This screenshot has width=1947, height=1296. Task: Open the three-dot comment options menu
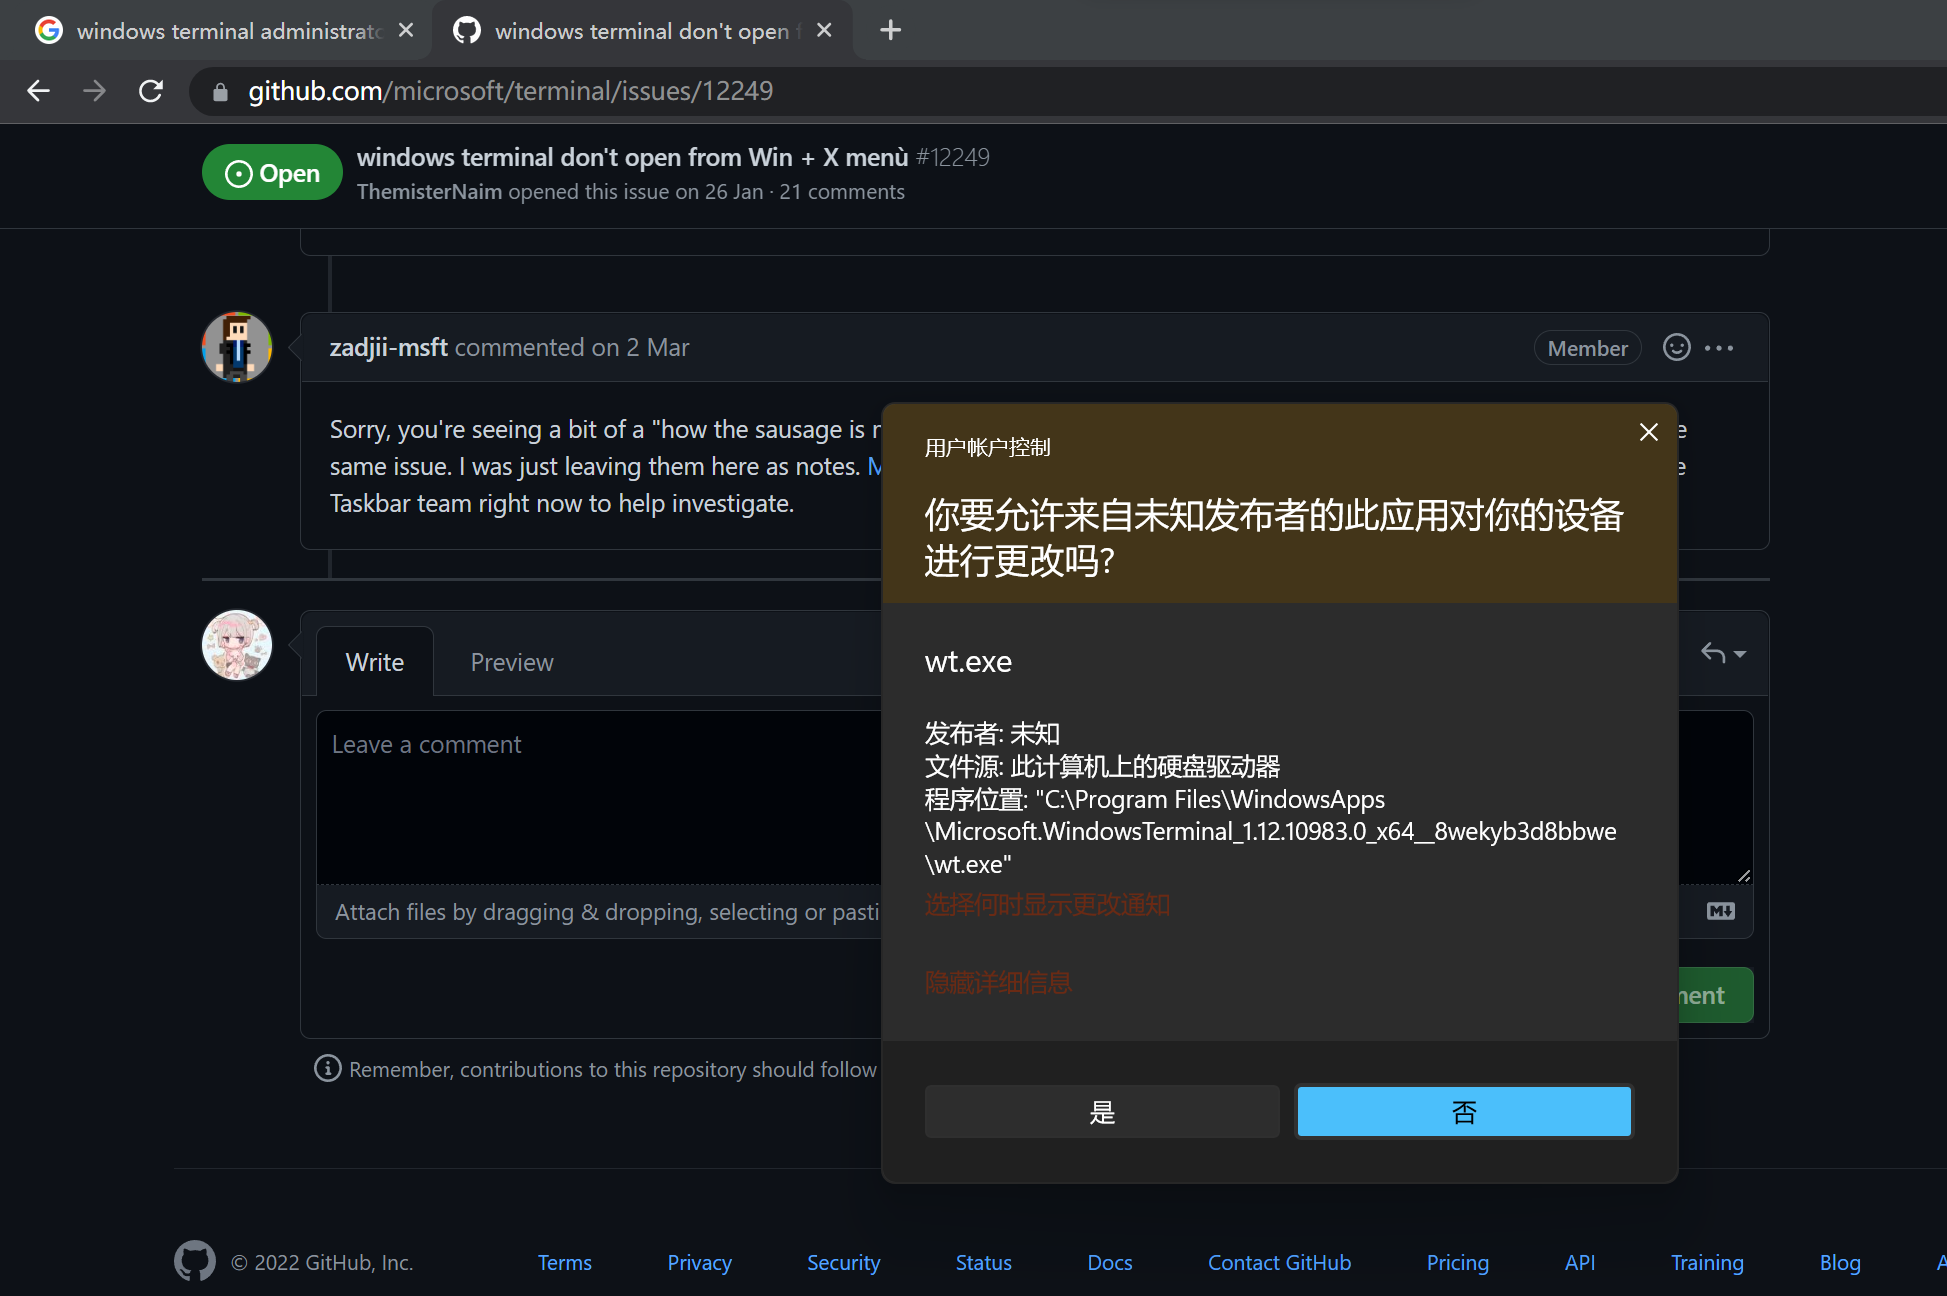click(x=1719, y=347)
